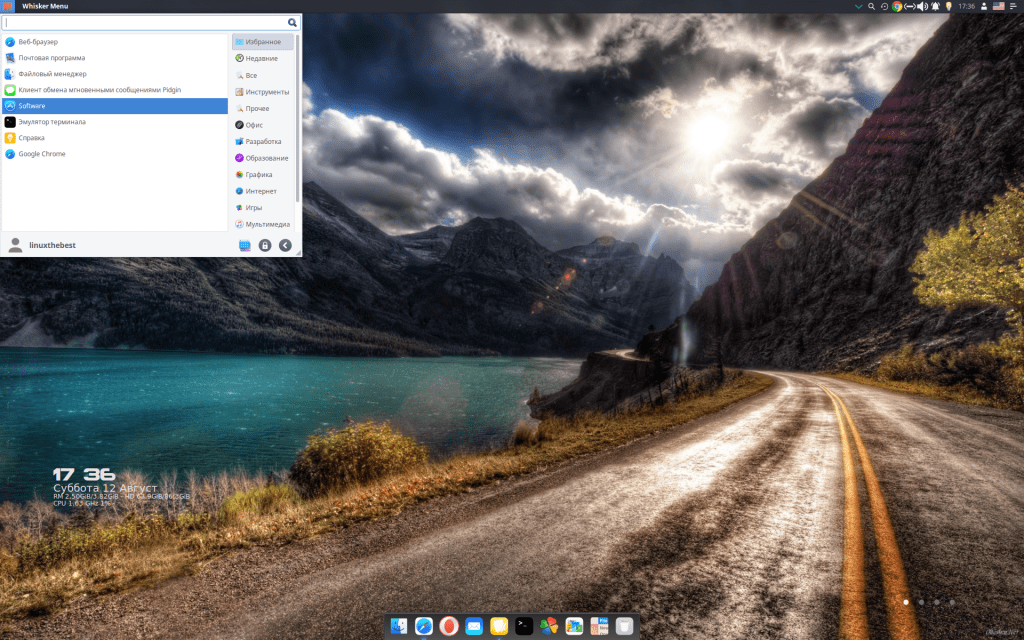Open the Finder file manager in the dock

(x=398, y=626)
